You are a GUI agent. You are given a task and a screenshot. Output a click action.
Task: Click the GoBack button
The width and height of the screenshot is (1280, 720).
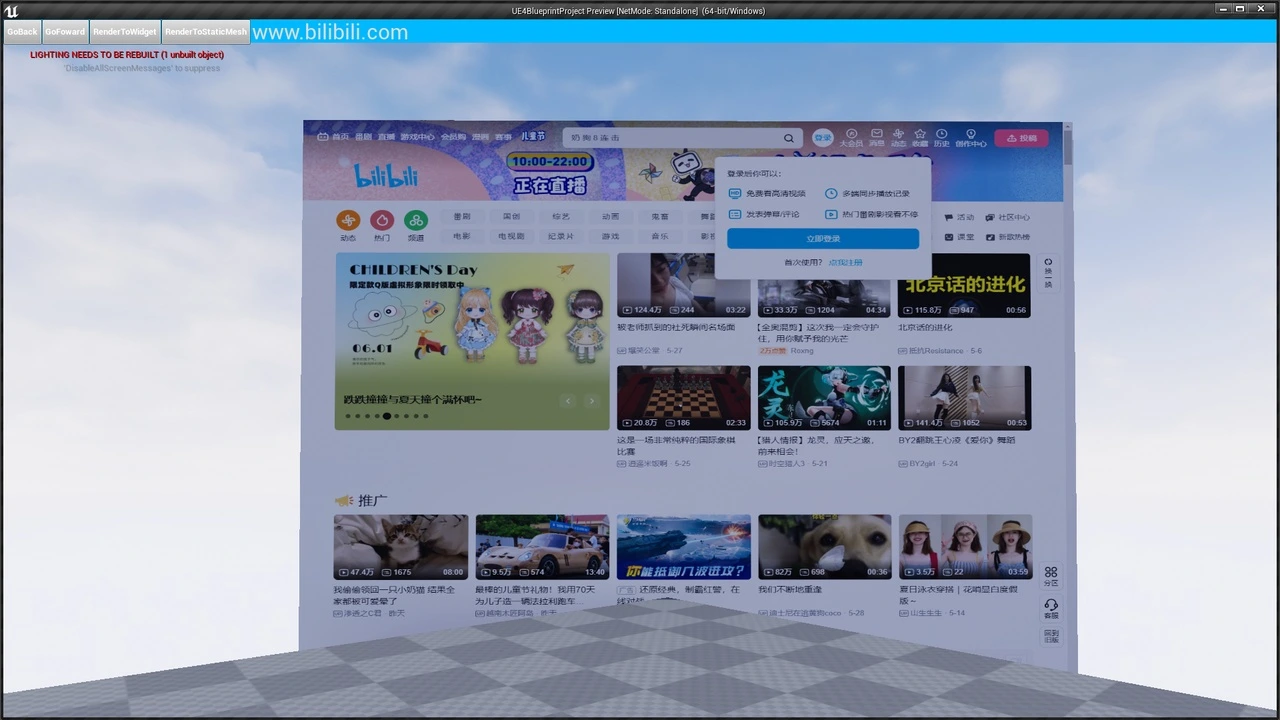pyautogui.click(x=22, y=32)
